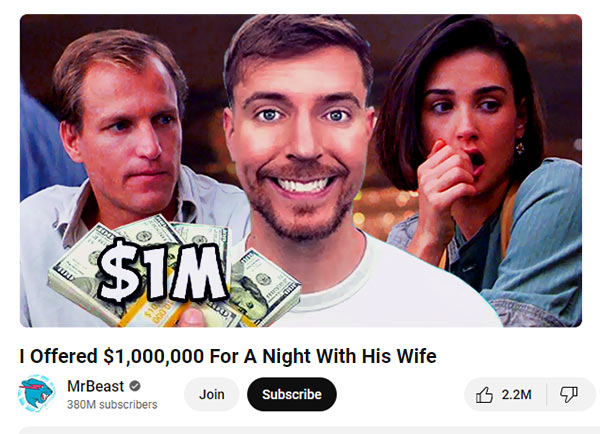Viewport: 600px width, 434px height.
Task: Click the smiling man in thumbnail center
Action: pos(300,130)
